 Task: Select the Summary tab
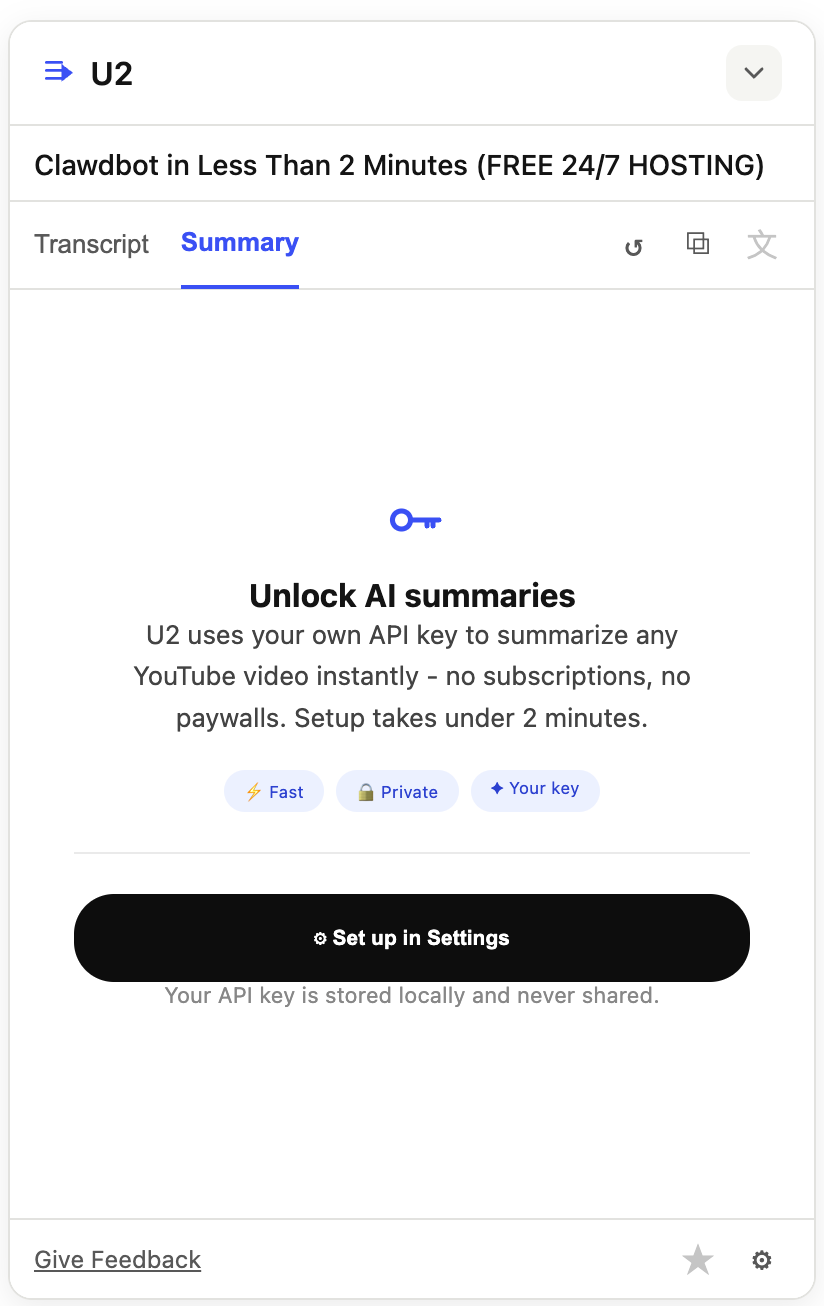pyautogui.click(x=239, y=243)
